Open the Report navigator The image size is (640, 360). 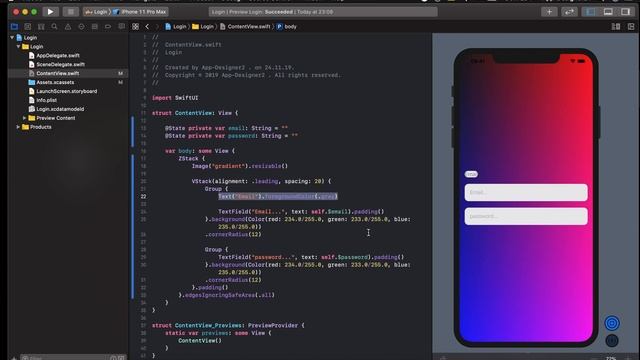[x=121, y=27]
